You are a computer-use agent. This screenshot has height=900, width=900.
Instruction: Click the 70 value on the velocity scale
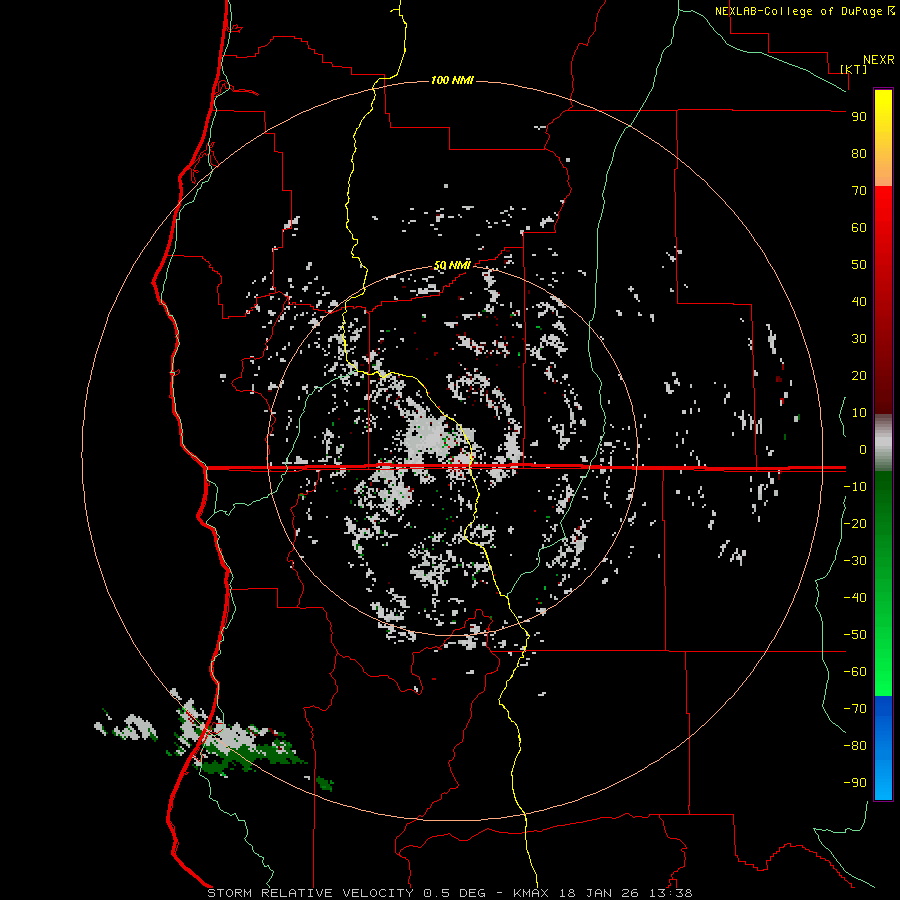[x=859, y=191]
